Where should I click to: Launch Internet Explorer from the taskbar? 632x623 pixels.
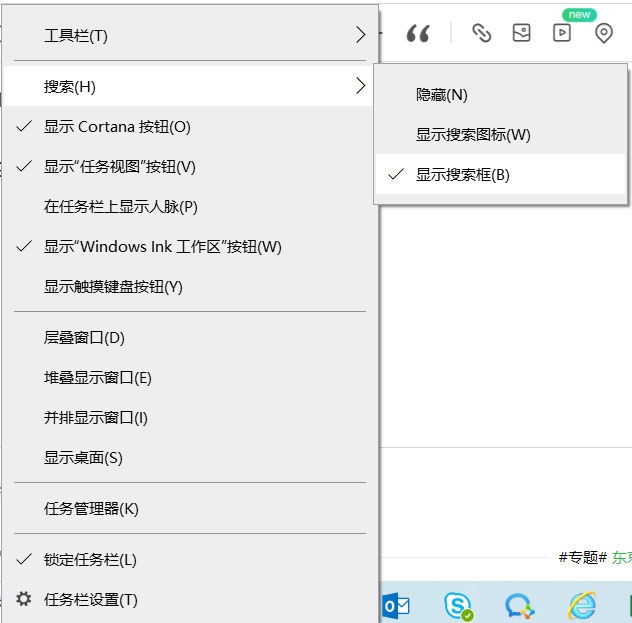(582, 605)
